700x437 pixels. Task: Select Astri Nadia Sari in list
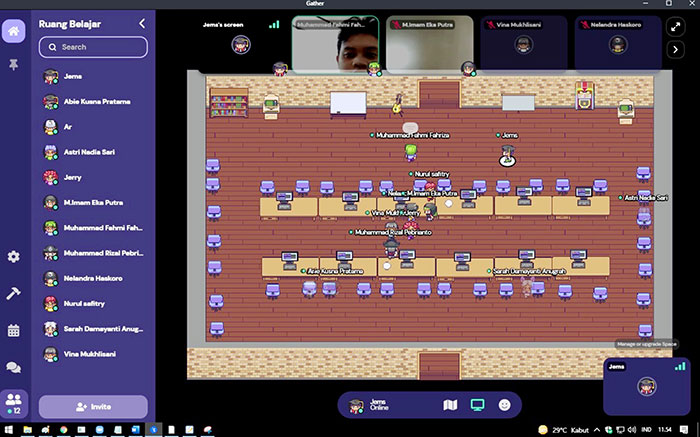(x=93, y=152)
